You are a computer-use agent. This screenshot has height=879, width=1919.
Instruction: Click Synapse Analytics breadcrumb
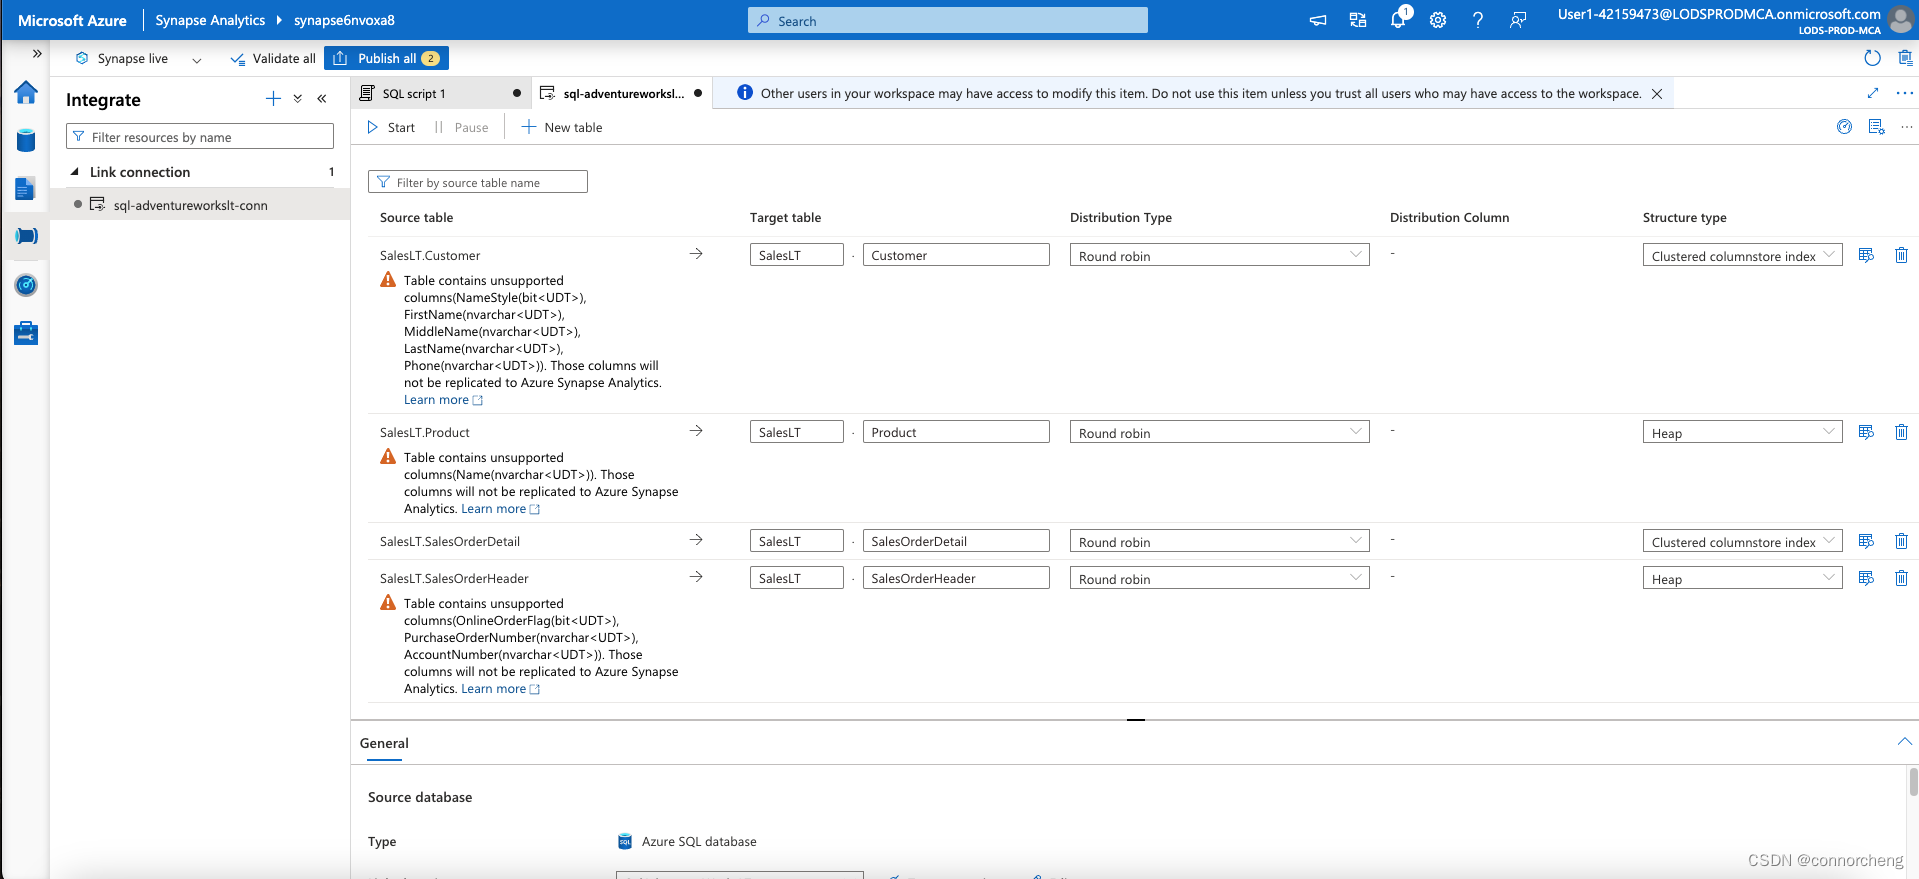tap(210, 20)
